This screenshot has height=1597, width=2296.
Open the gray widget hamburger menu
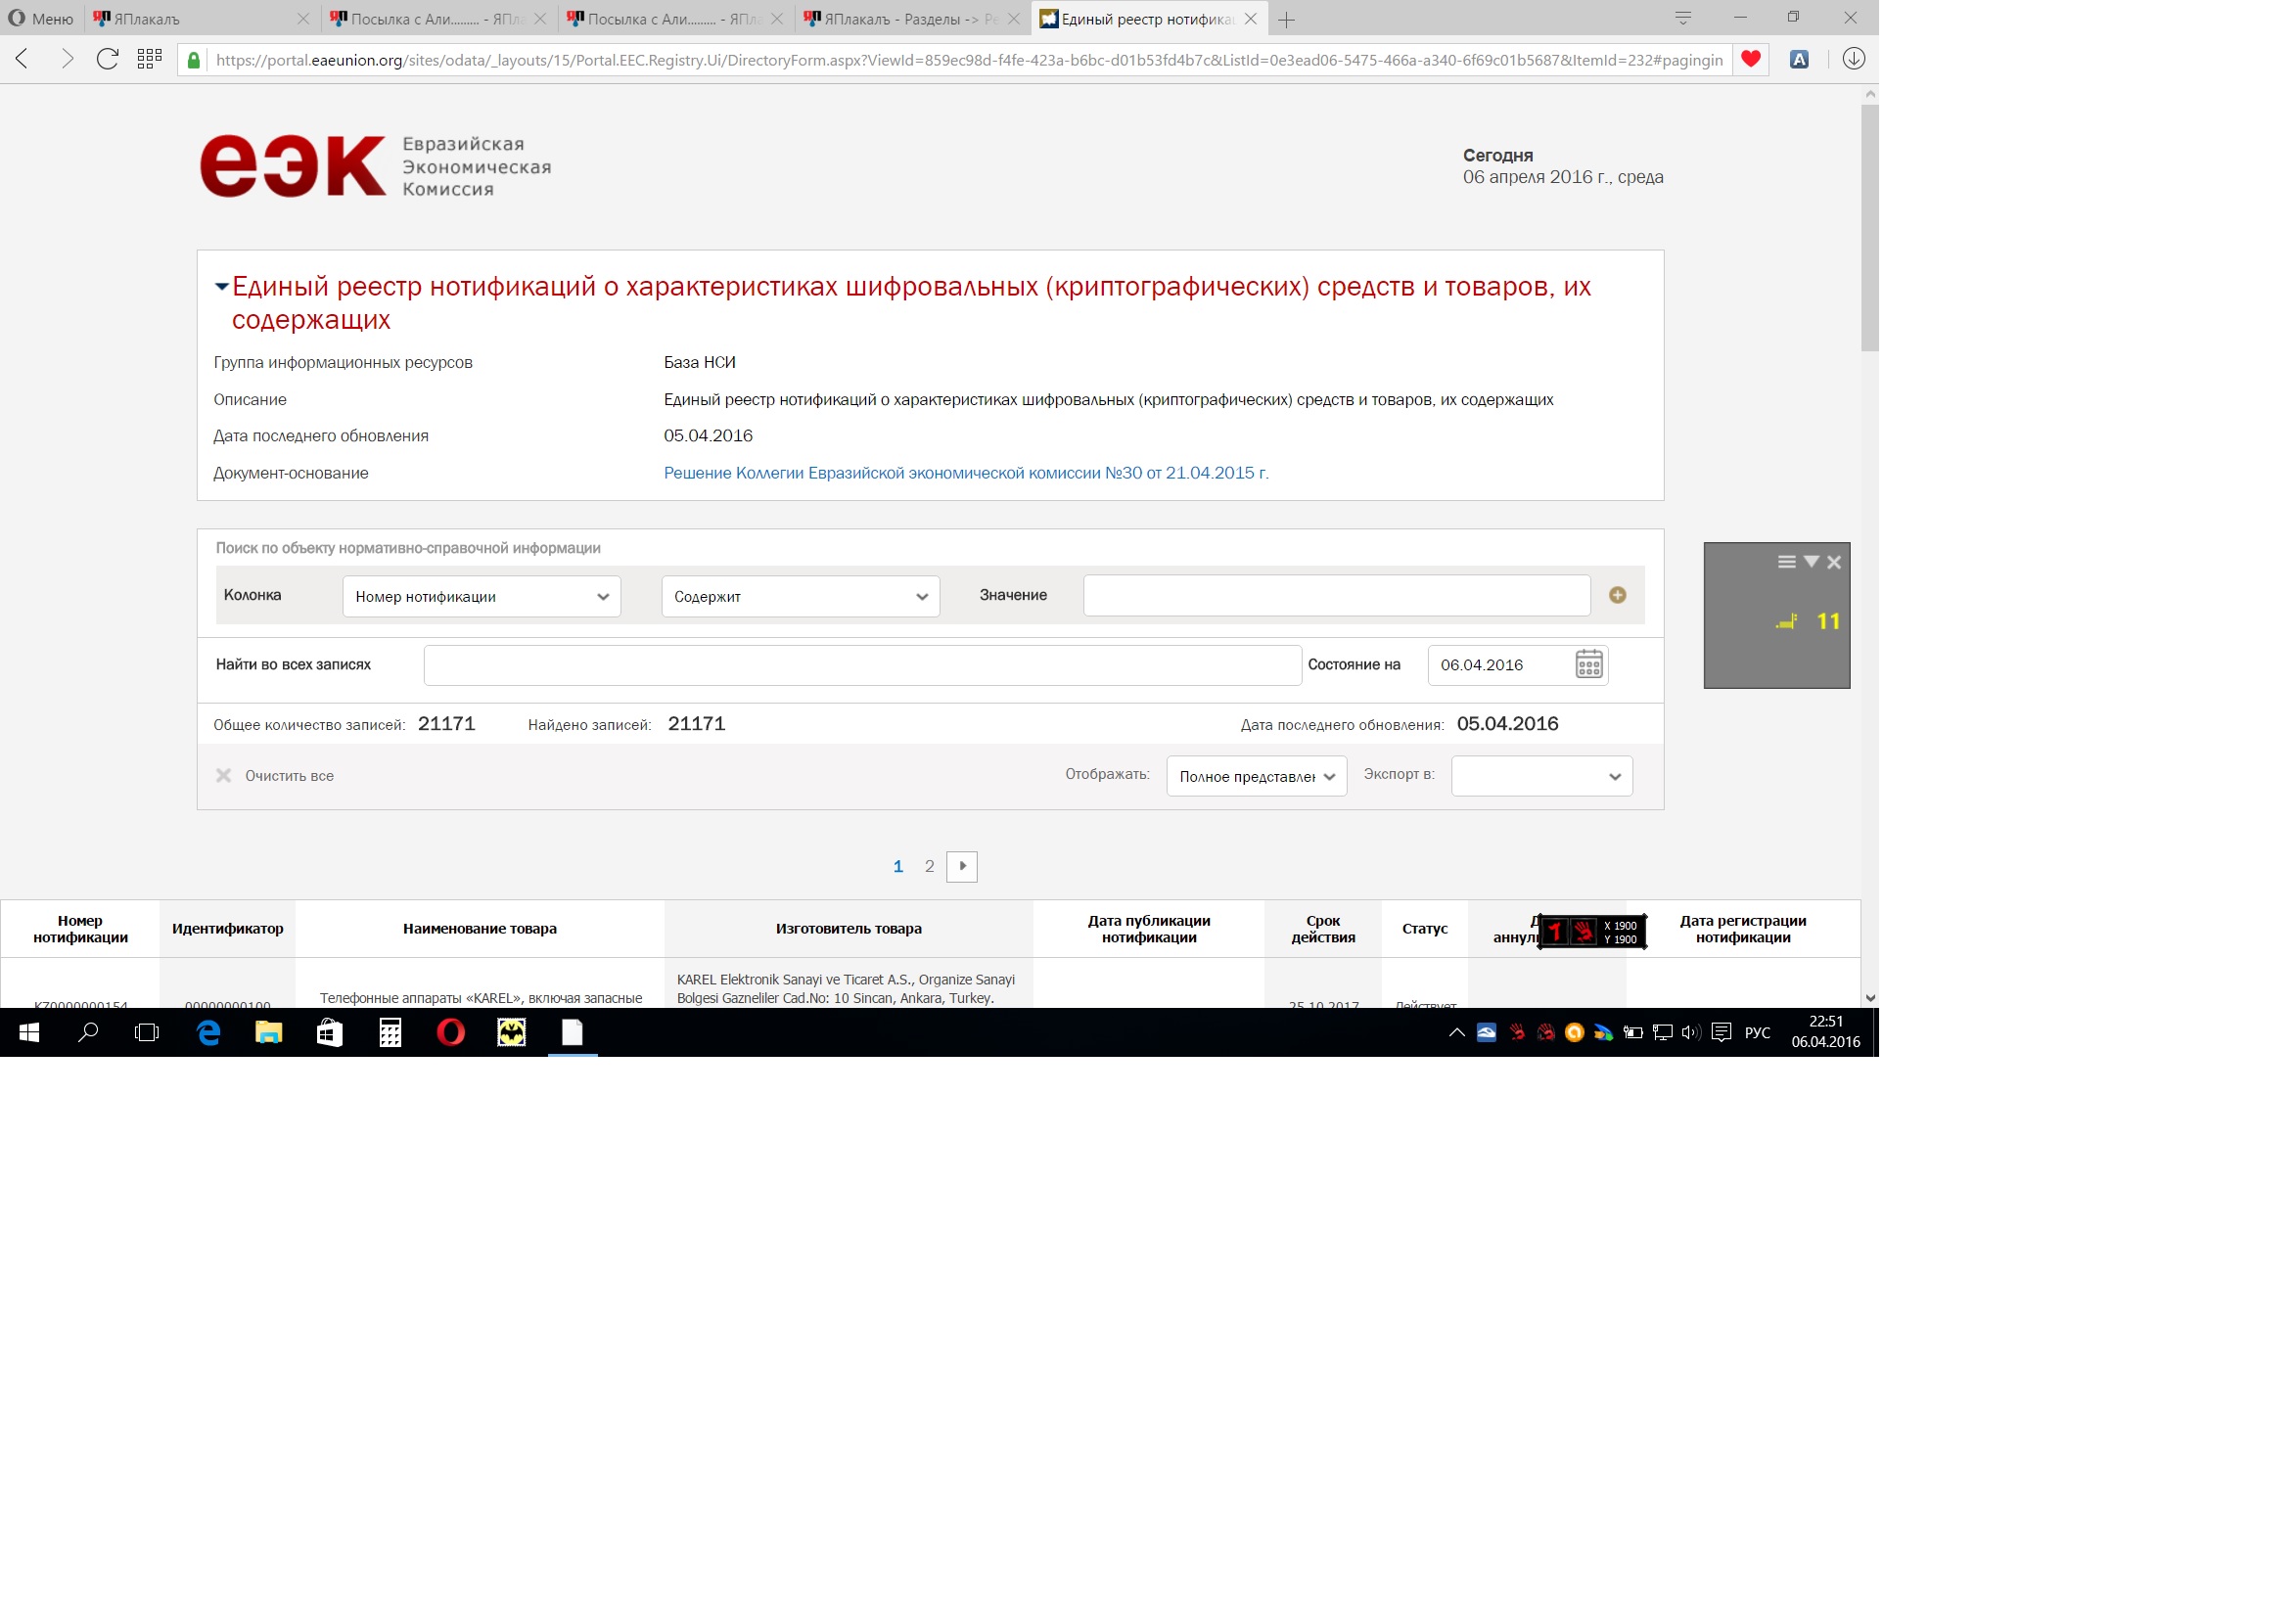1786,562
